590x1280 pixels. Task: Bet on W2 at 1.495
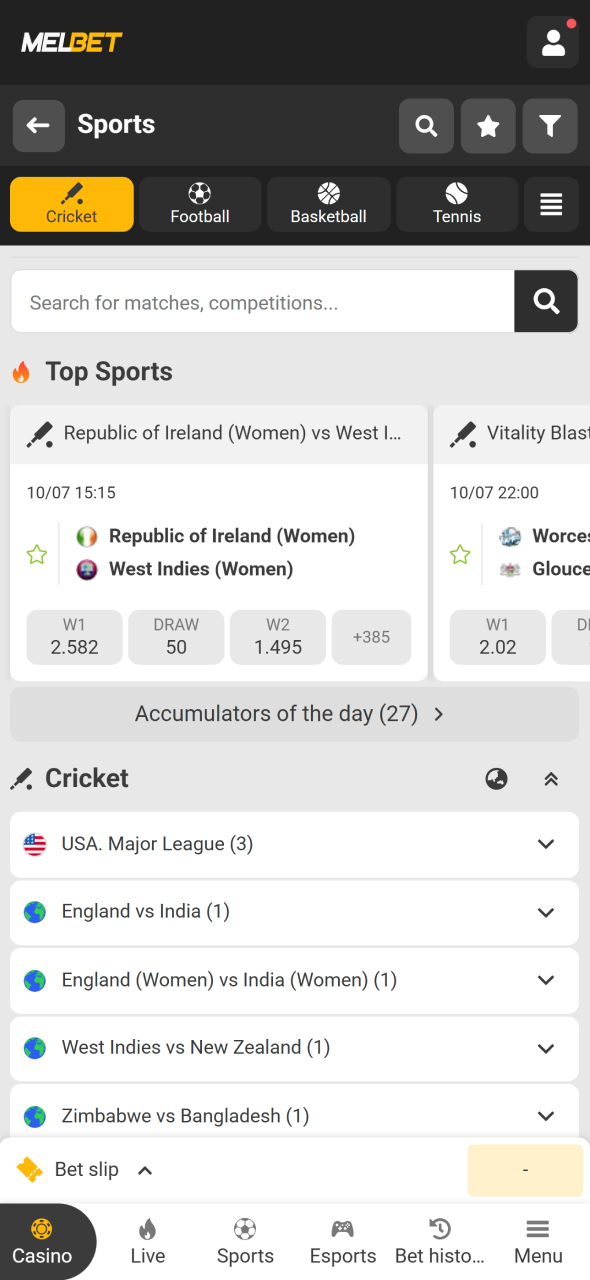point(278,637)
